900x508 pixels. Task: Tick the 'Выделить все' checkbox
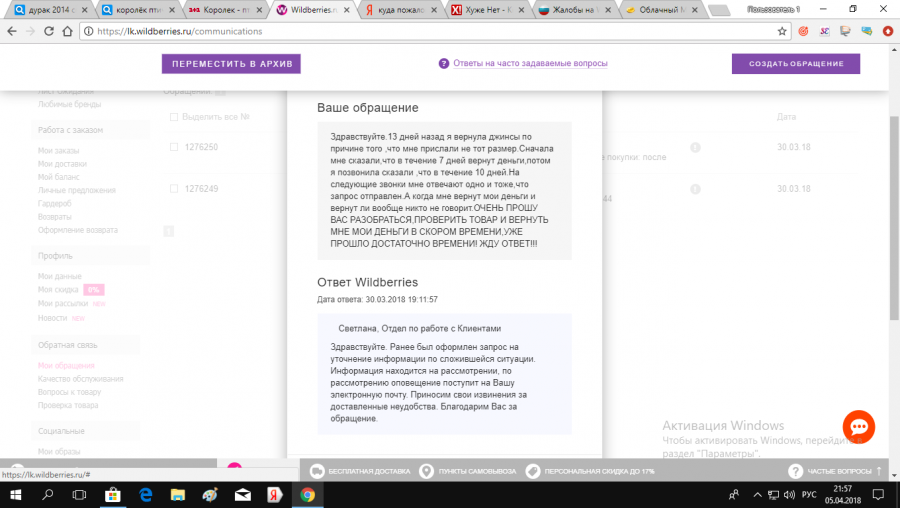click(x=174, y=117)
